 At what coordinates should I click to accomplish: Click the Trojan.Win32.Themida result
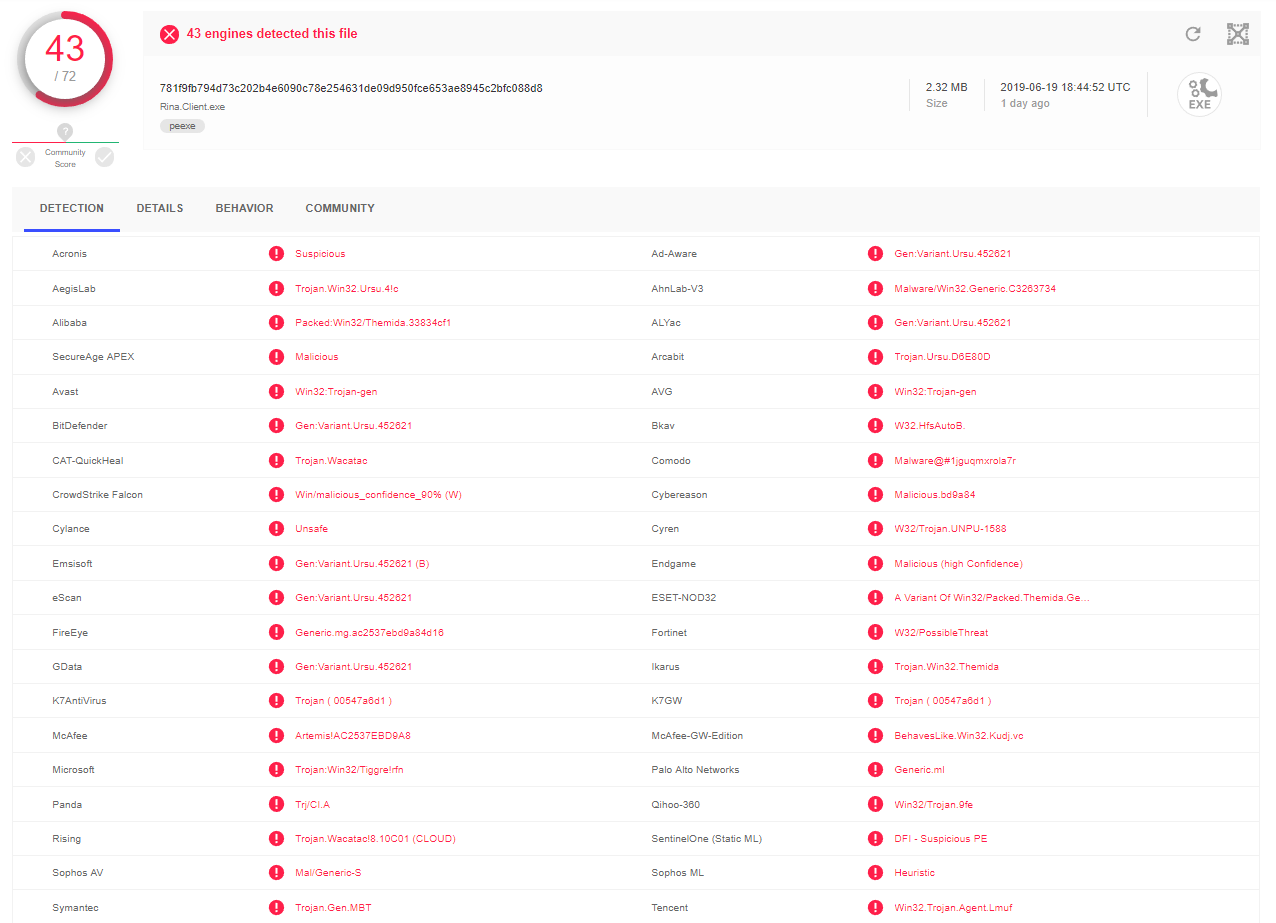click(946, 667)
